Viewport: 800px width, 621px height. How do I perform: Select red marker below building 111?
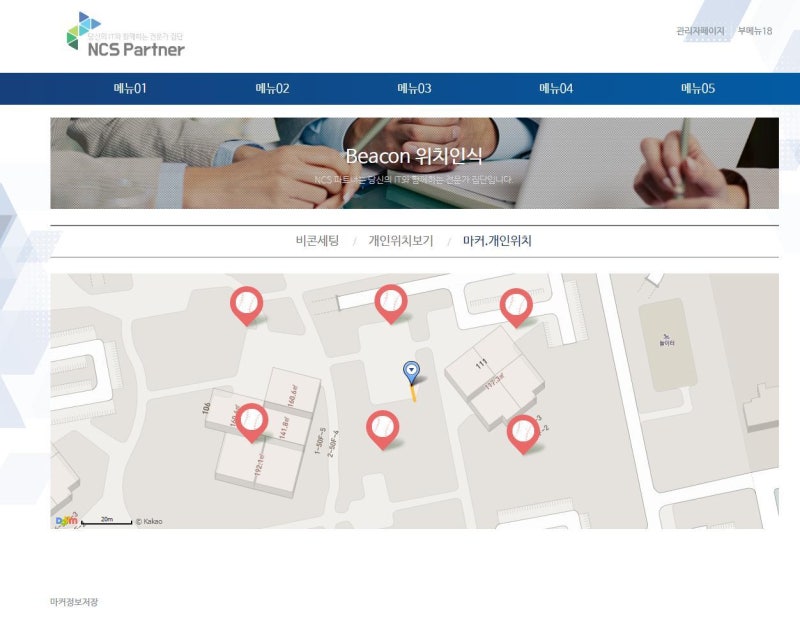[x=523, y=434]
